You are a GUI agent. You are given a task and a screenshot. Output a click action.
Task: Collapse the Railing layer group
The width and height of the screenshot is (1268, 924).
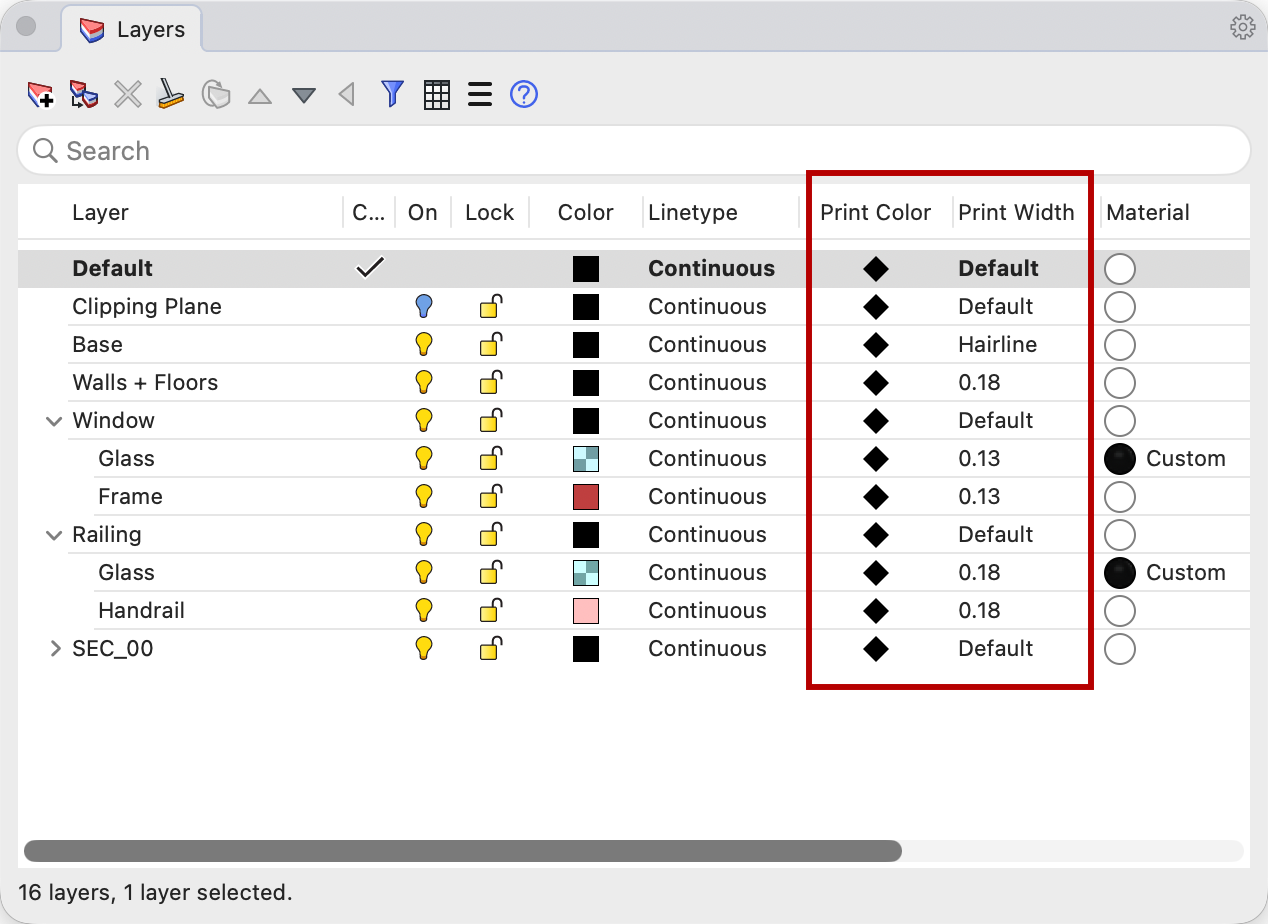click(54, 536)
